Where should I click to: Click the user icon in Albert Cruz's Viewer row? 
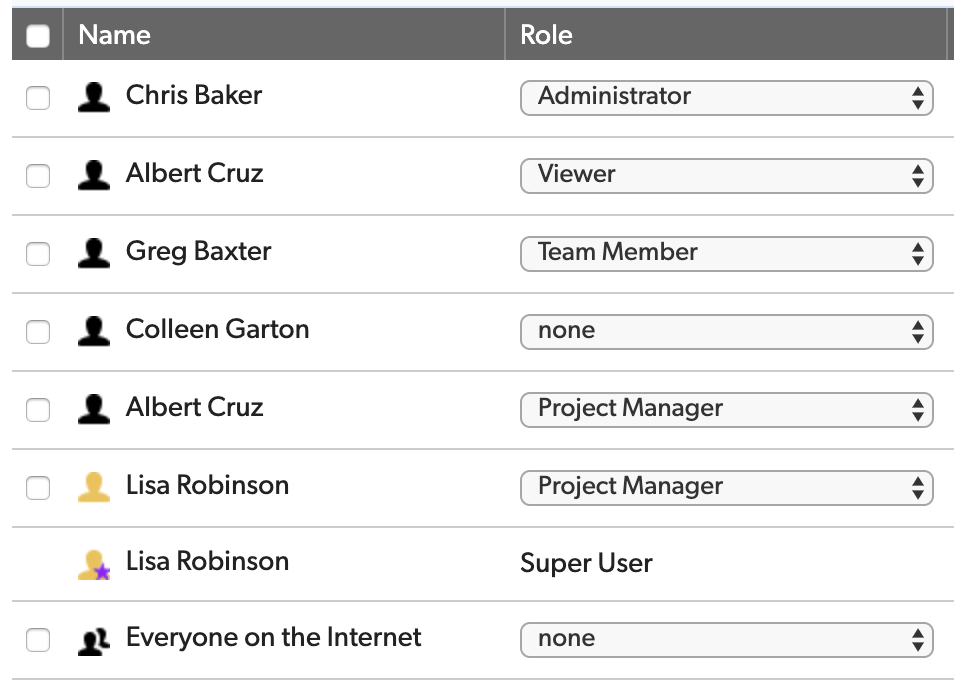pyautogui.click(x=94, y=175)
